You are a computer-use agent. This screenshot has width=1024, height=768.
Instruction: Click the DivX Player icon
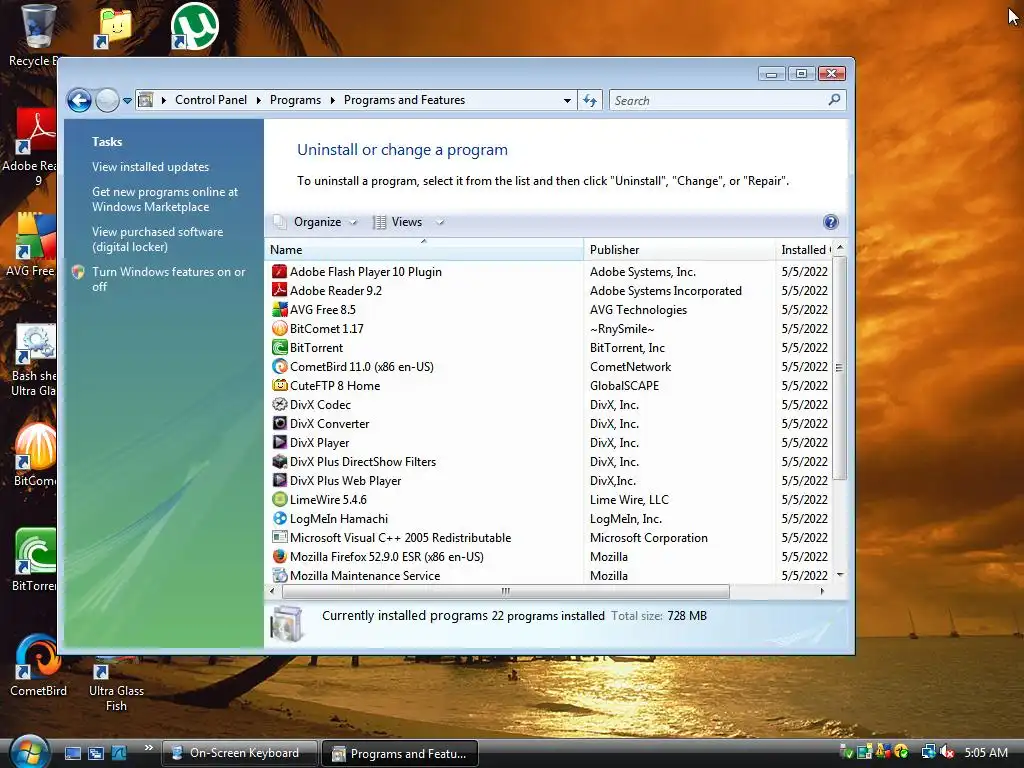pyautogui.click(x=280, y=442)
